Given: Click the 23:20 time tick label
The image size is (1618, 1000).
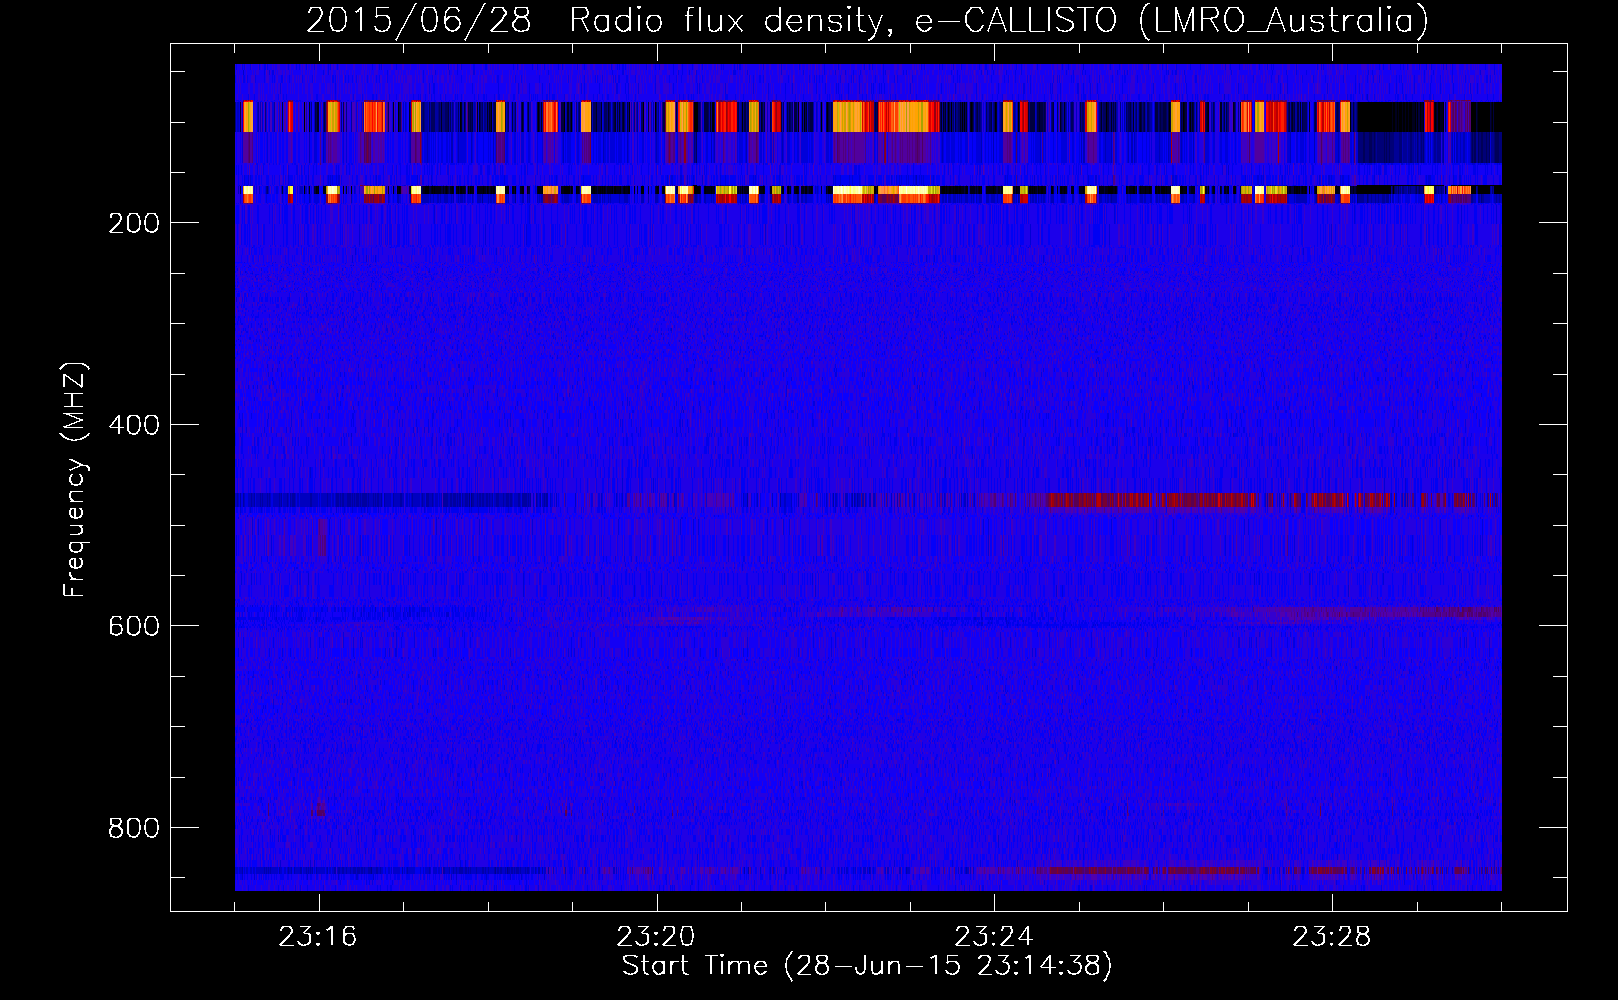Looking at the screenshot, I should point(656,937).
